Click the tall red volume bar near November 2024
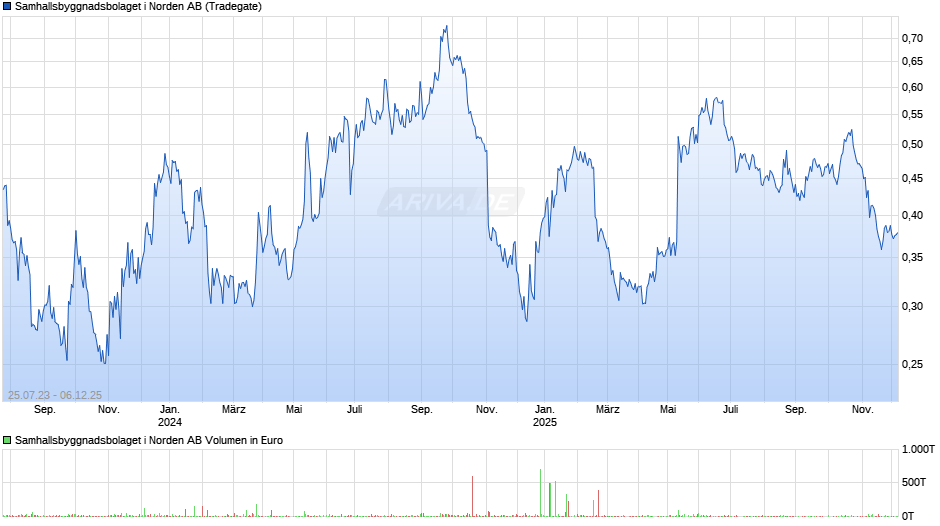Viewport: 940px width, 526px height. pos(472,496)
